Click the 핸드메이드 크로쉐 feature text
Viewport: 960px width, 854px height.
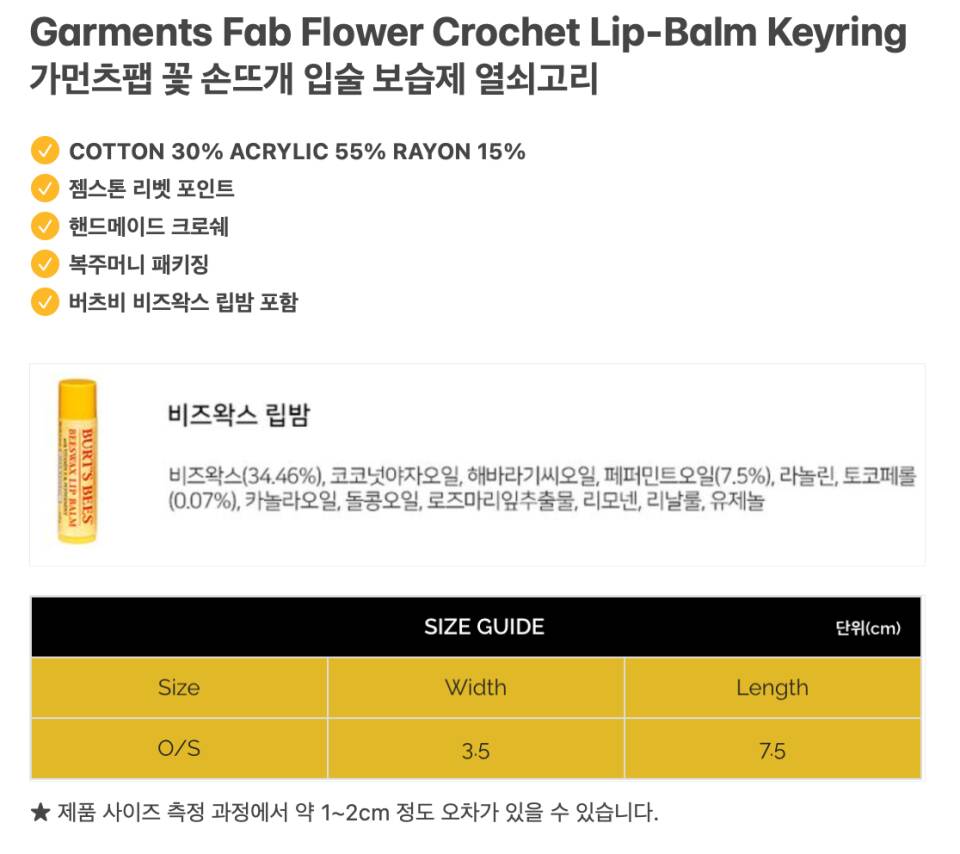(149, 226)
